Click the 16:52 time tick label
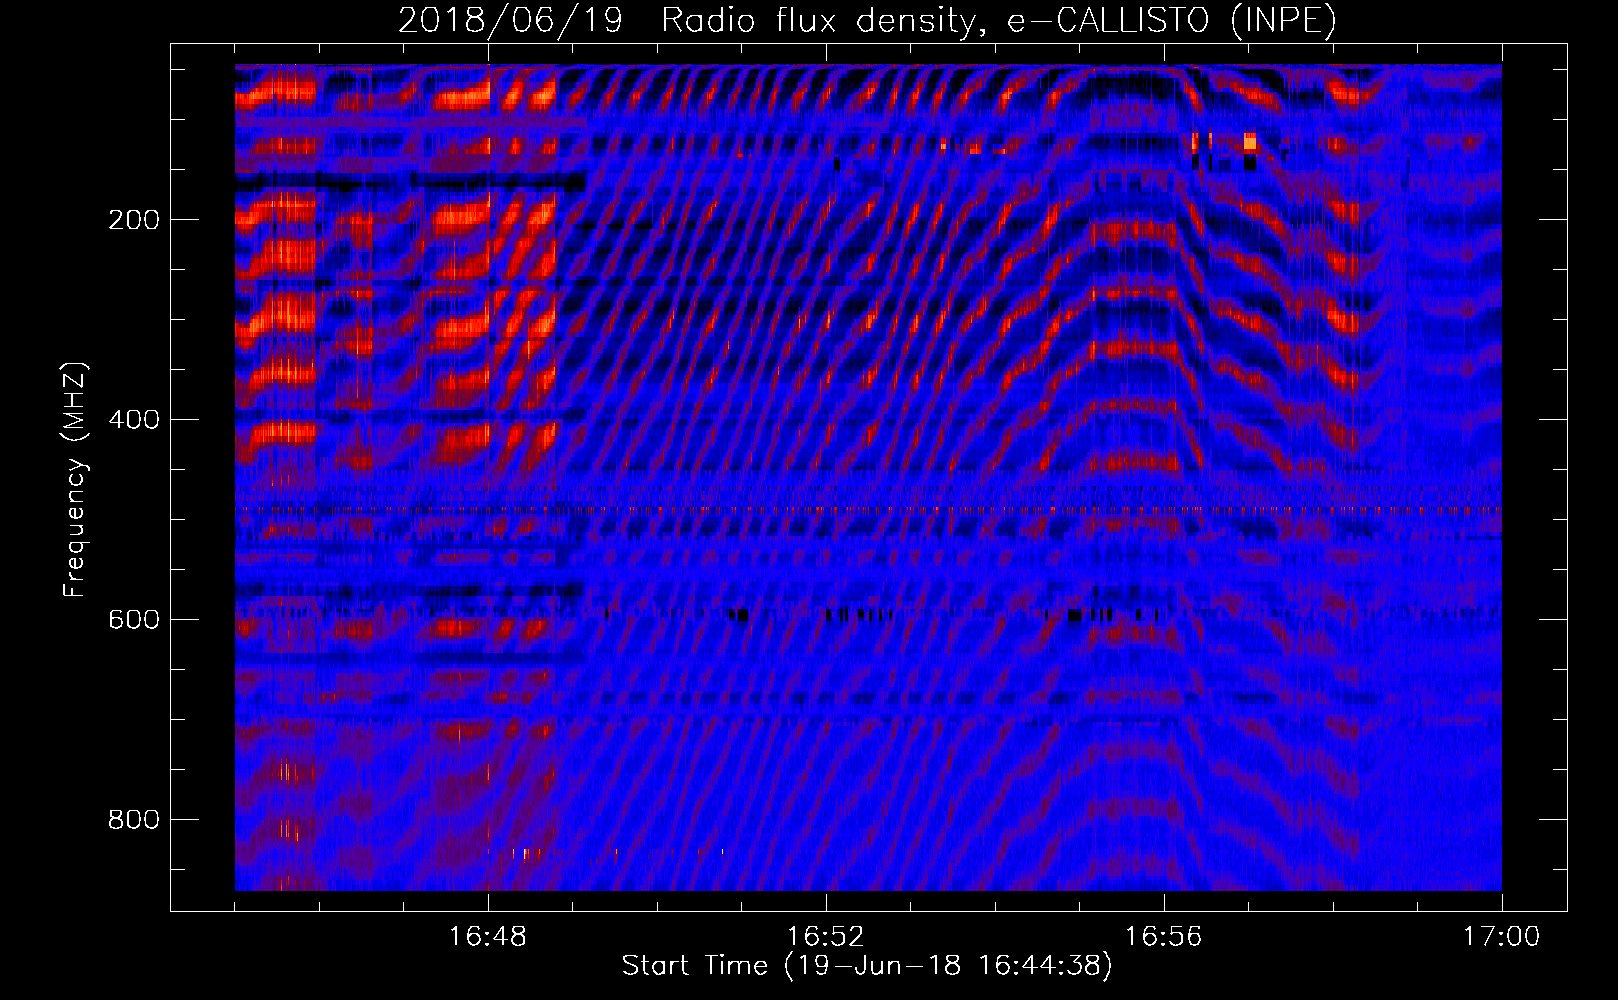 pyautogui.click(x=826, y=937)
